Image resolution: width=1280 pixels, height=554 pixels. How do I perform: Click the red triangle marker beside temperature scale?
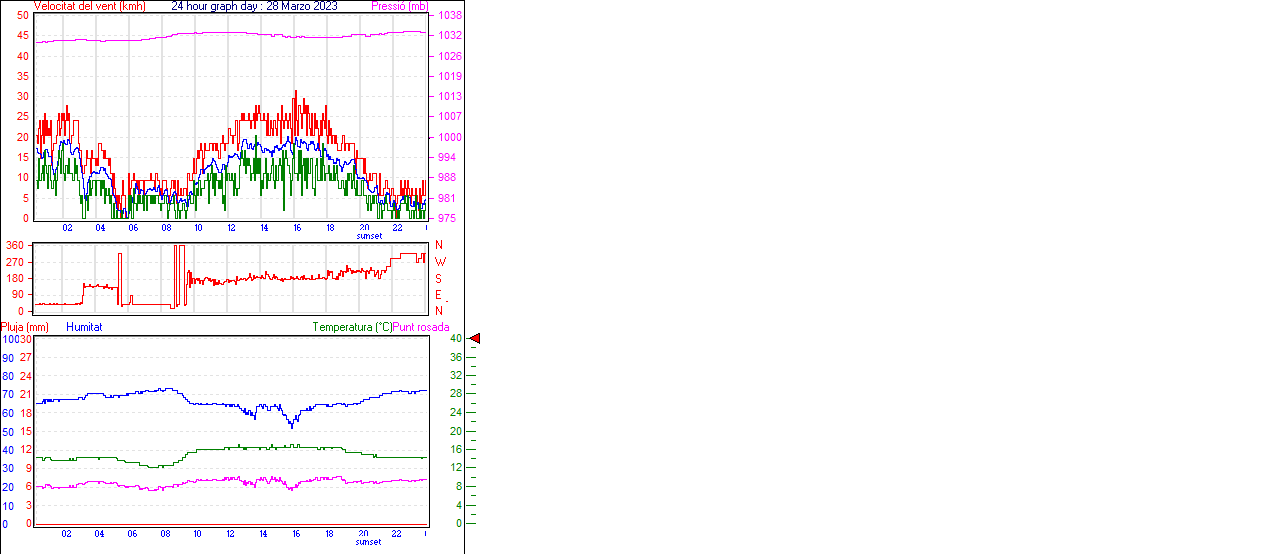[475, 339]
